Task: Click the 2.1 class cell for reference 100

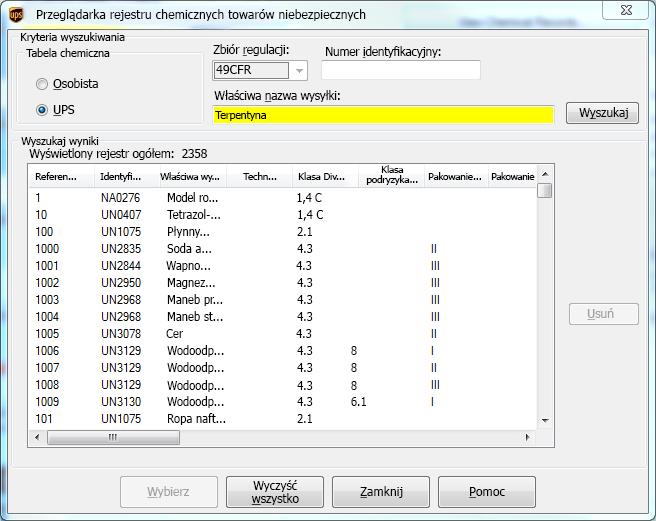Action: pyautogui.click(x=305, y=232)
